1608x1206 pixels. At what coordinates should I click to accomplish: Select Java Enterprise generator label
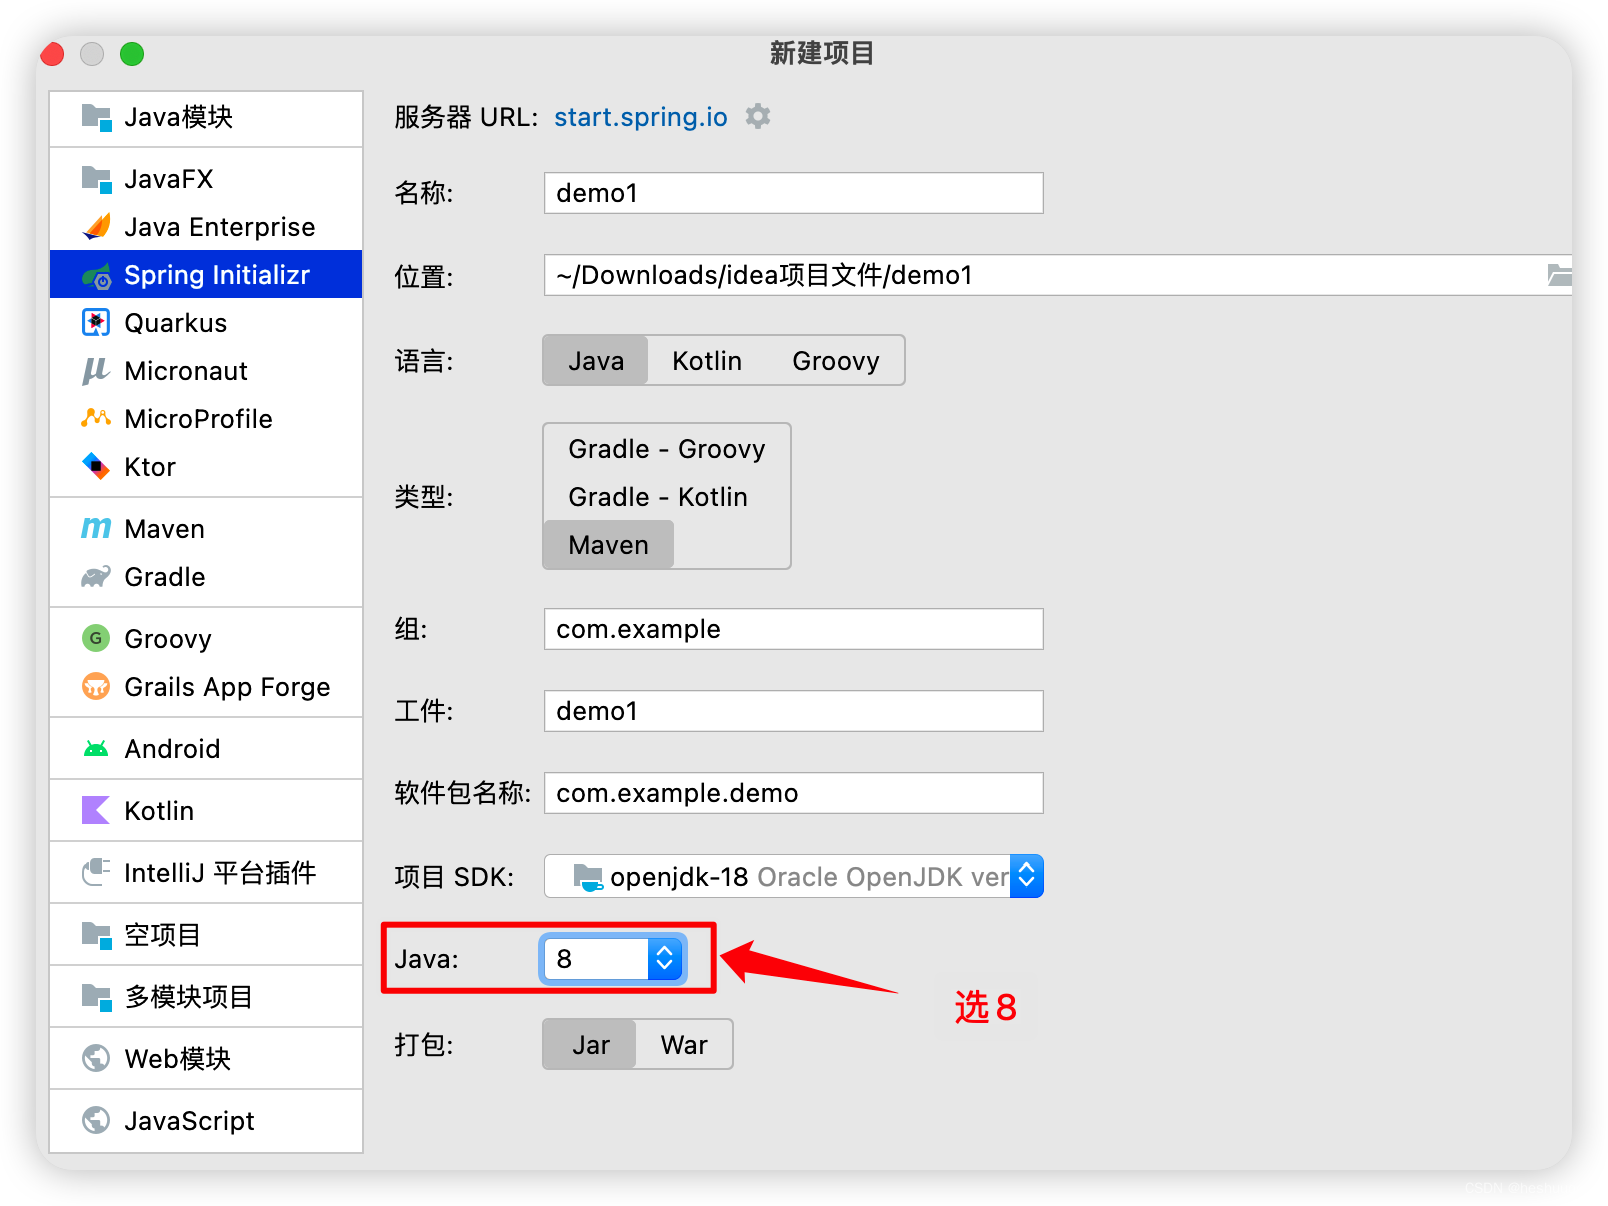click(220, 227)
